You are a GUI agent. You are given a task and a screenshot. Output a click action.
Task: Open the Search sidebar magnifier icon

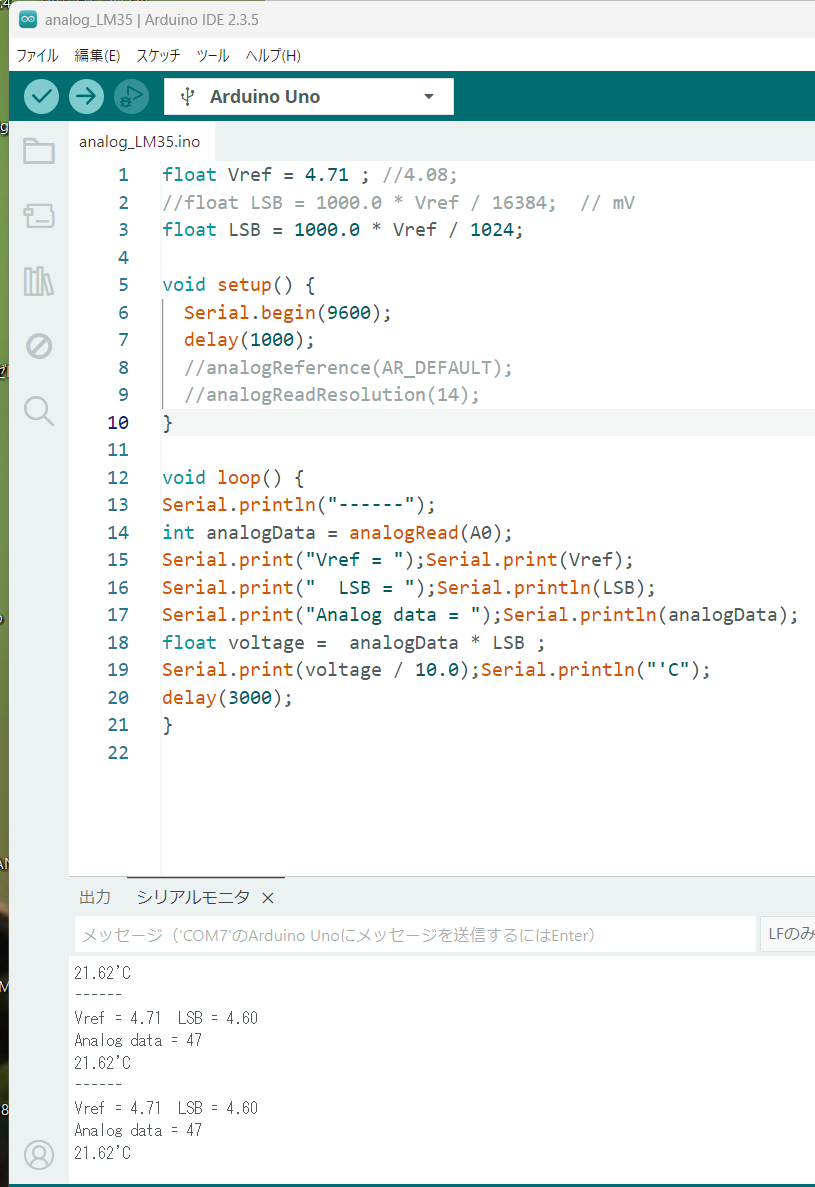39,411
